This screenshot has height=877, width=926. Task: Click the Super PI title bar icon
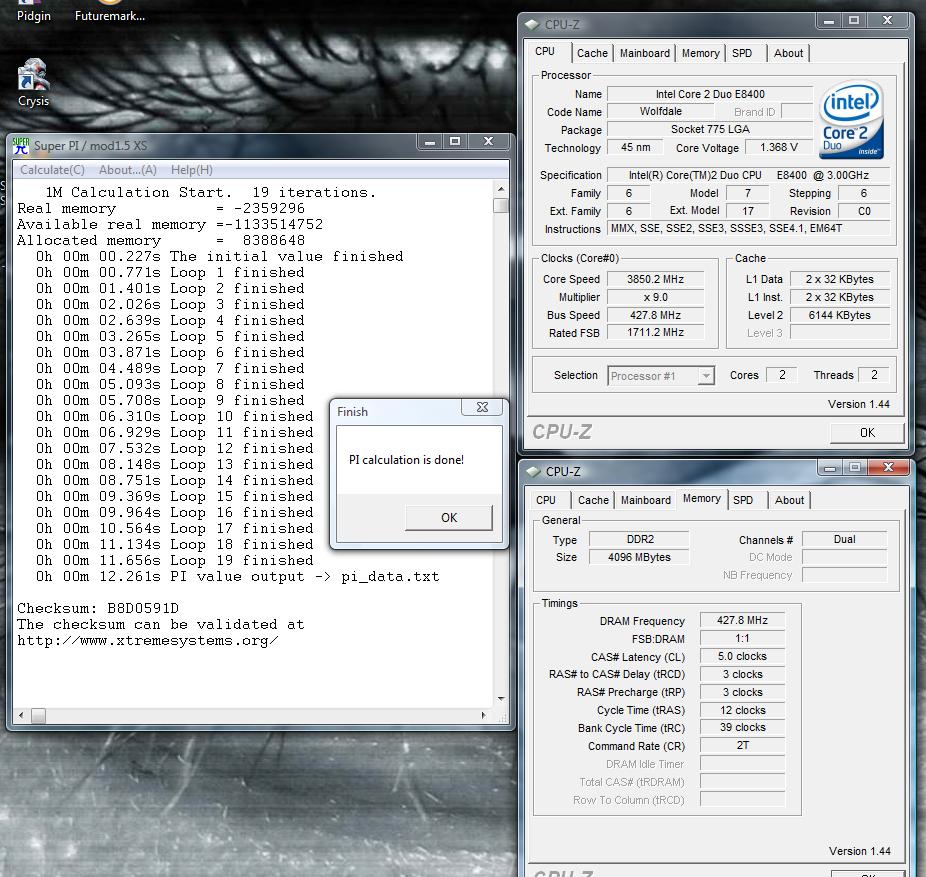pyautogui.click(x=21, y=145)
